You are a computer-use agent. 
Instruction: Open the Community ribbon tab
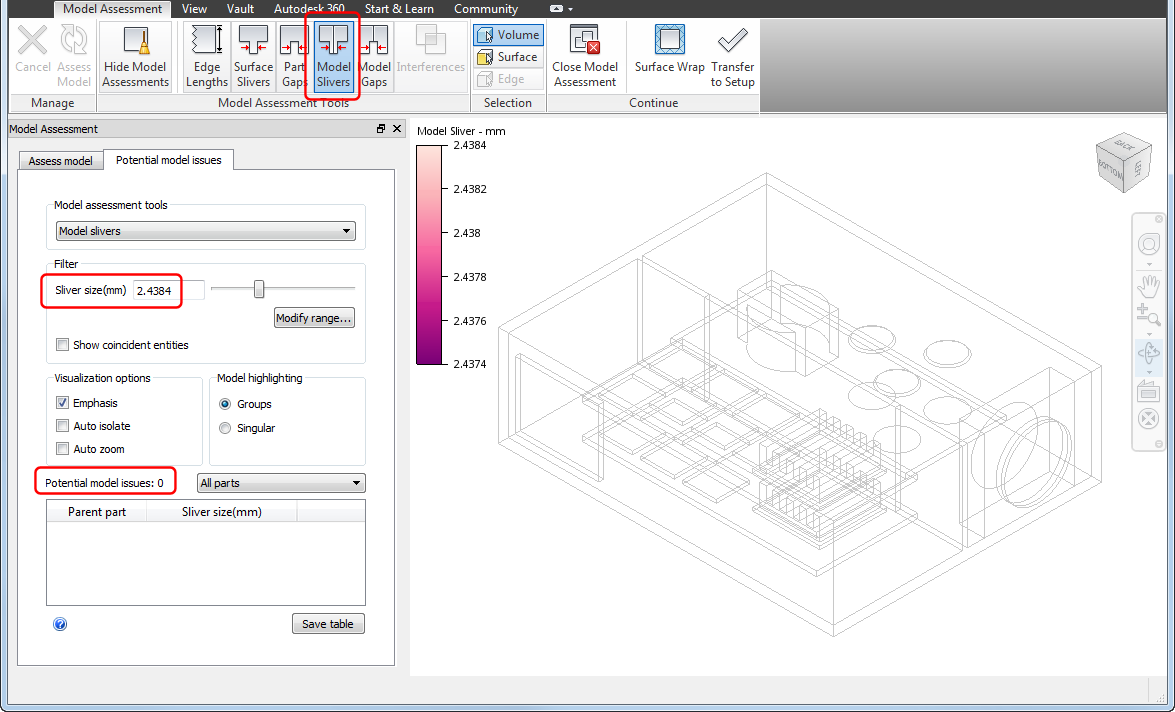click(x=486, y=9)
